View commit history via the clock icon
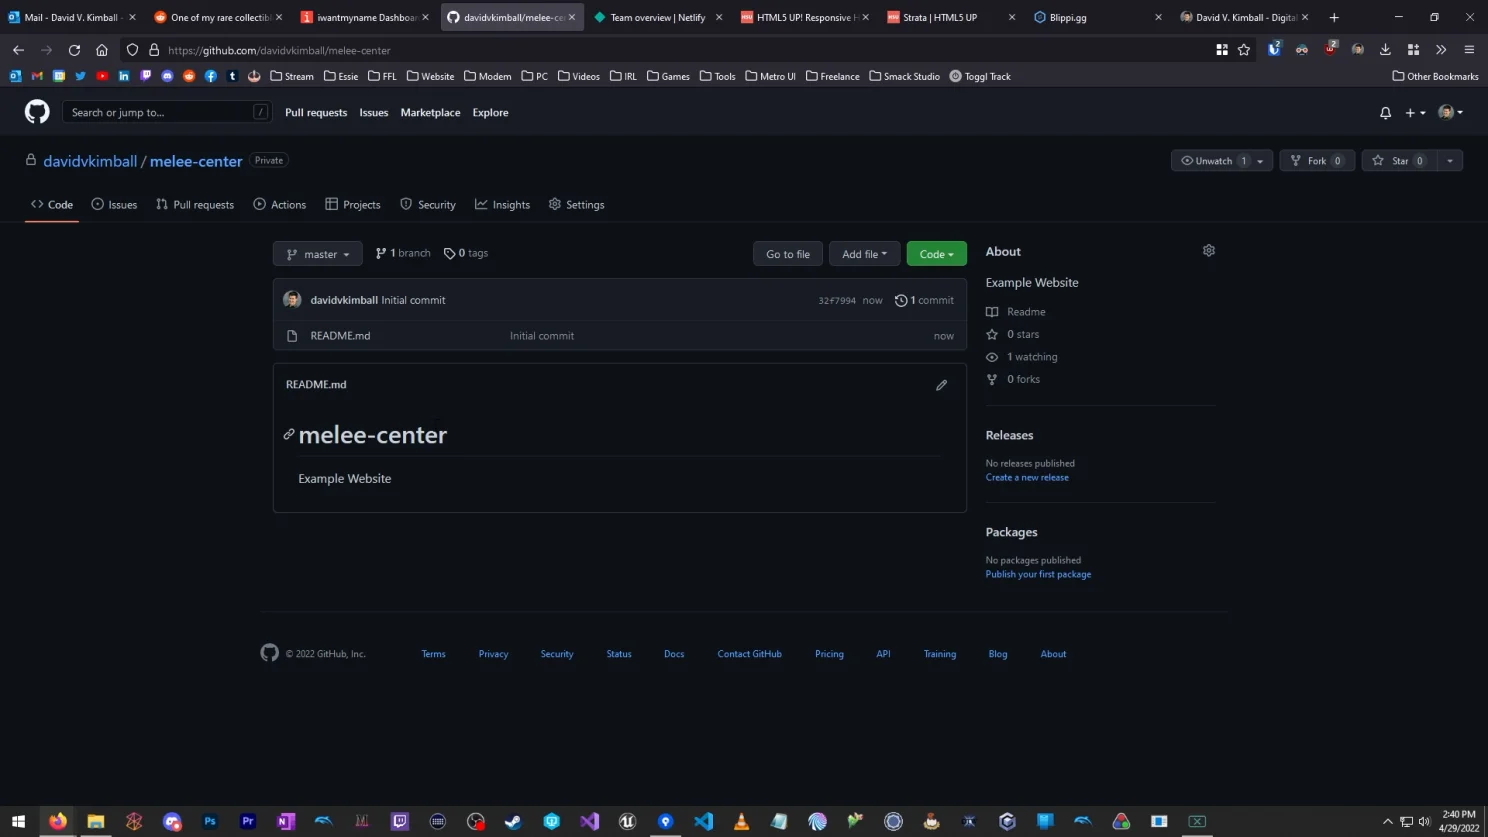Image resolution: width=1488 pixels, height=837 pixels. (x=900, y=300)
